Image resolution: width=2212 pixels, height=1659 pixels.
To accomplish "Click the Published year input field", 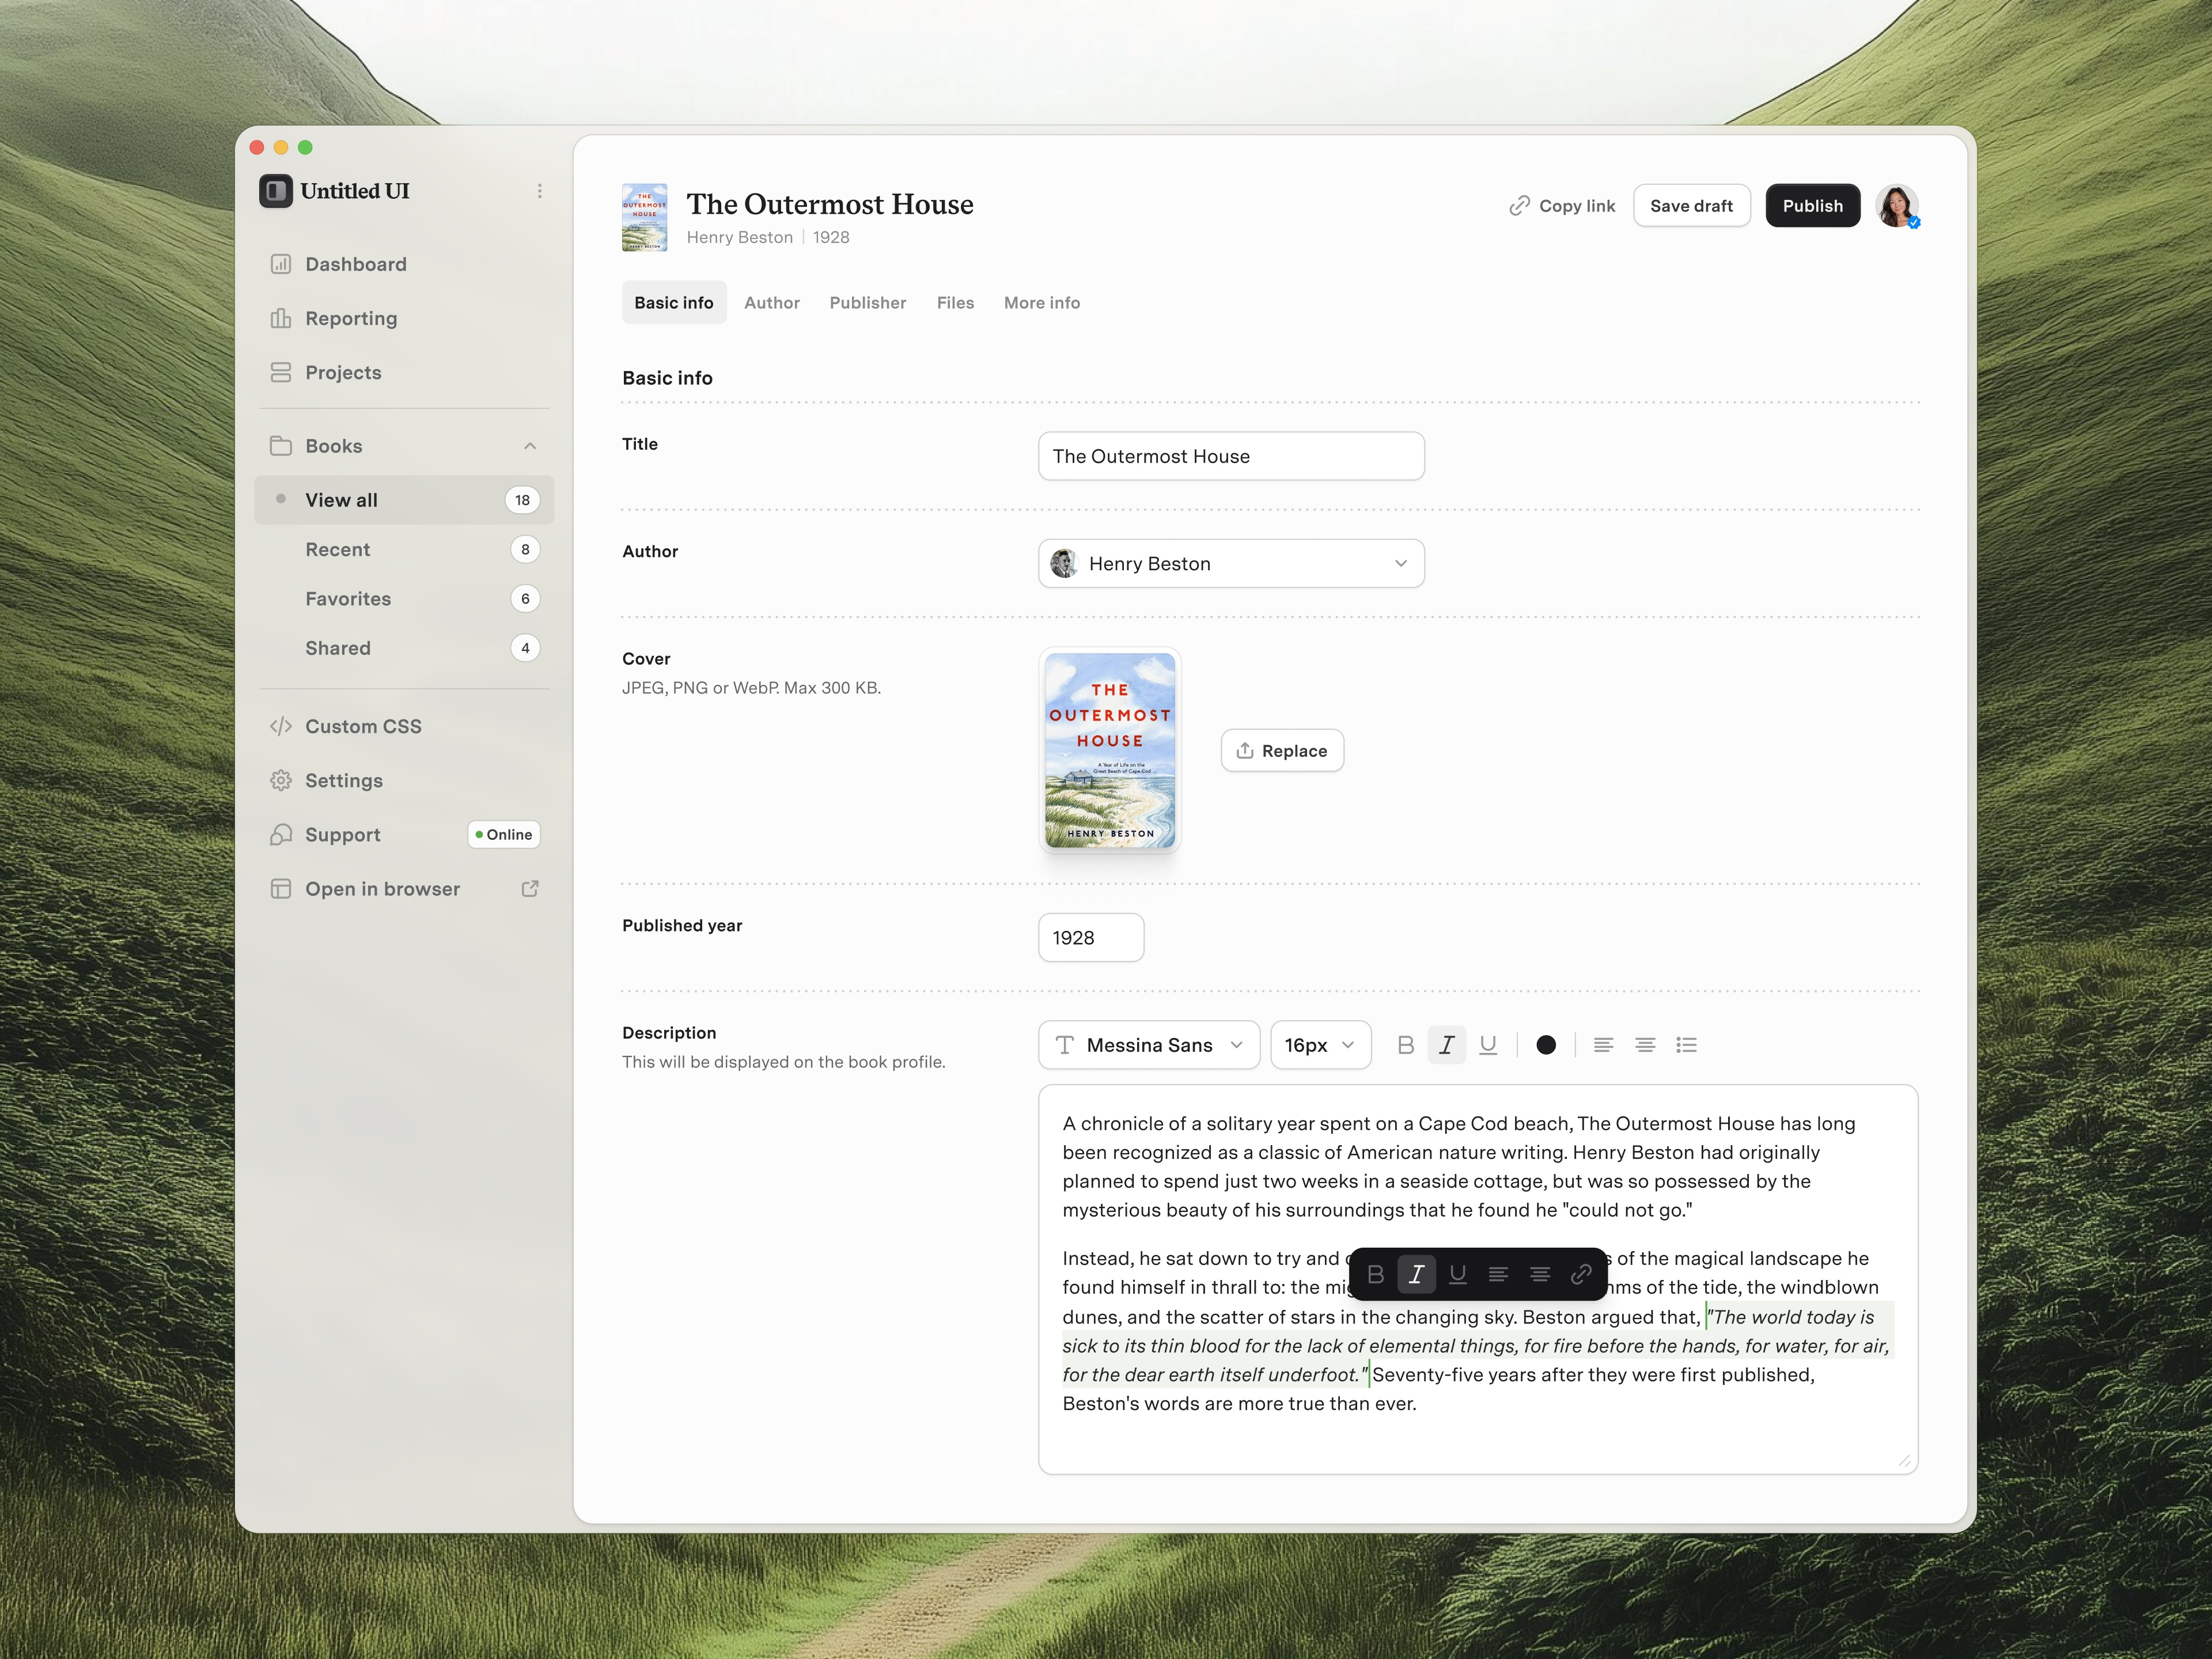I will point(1091,938).
